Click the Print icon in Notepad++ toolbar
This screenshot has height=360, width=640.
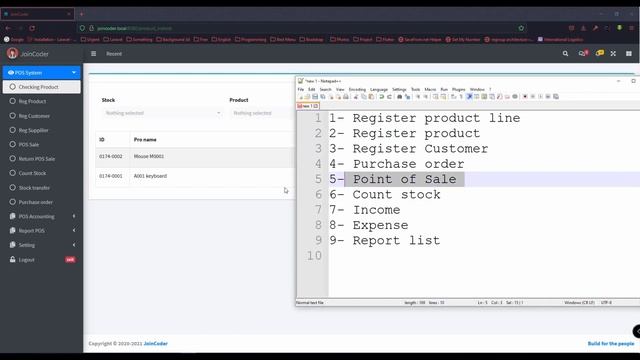346,97
